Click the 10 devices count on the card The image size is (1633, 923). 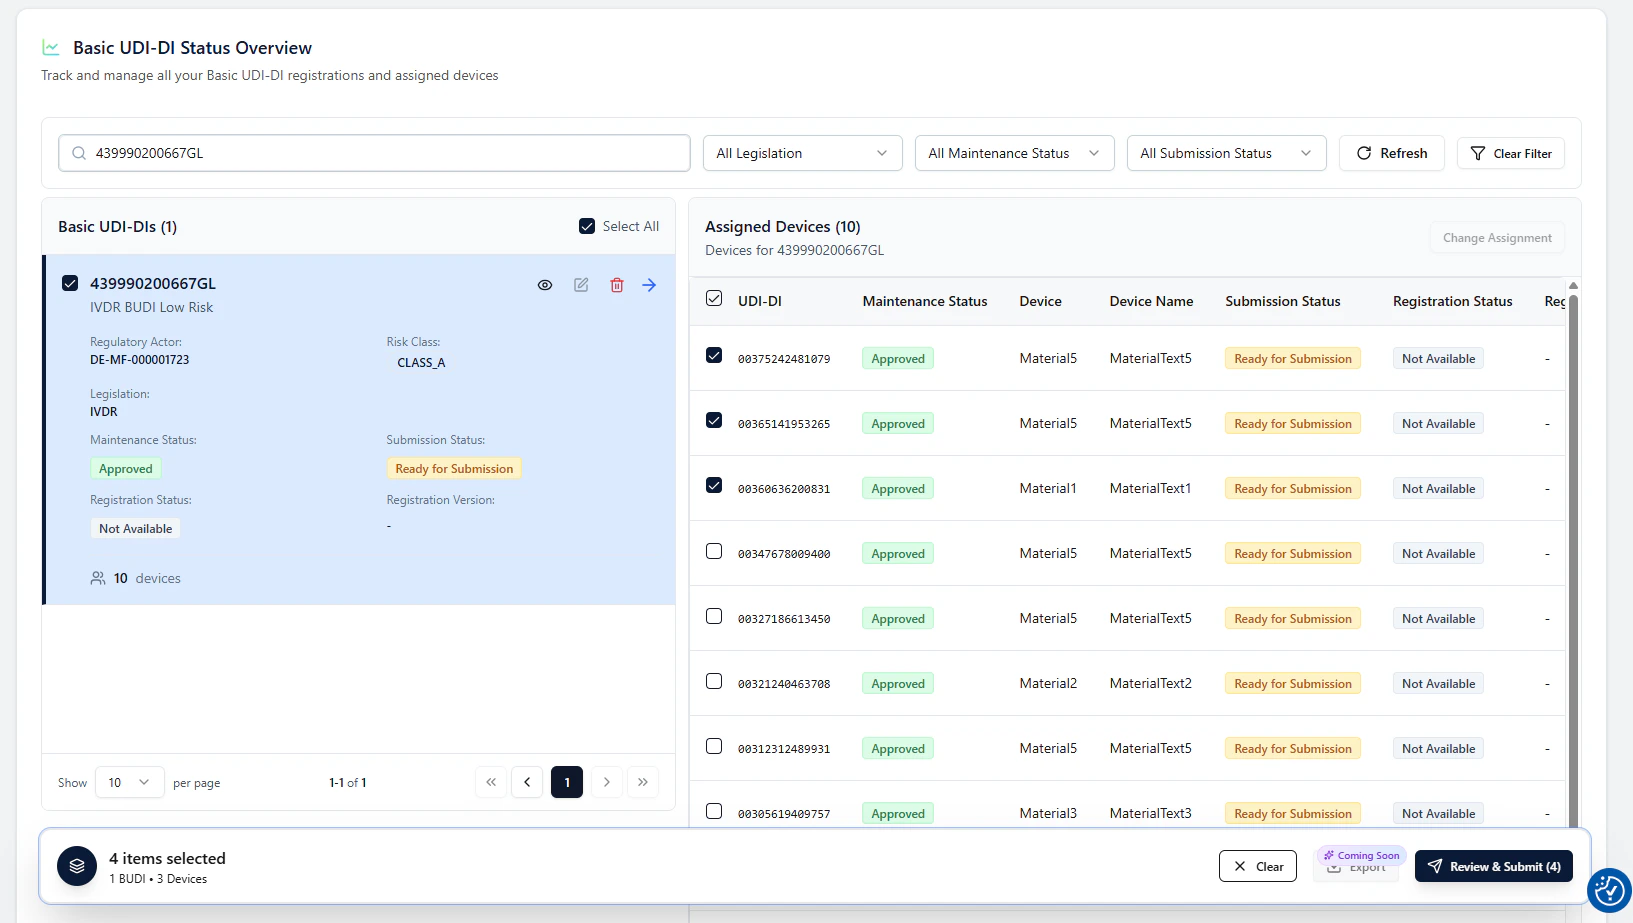pos(147,578)
